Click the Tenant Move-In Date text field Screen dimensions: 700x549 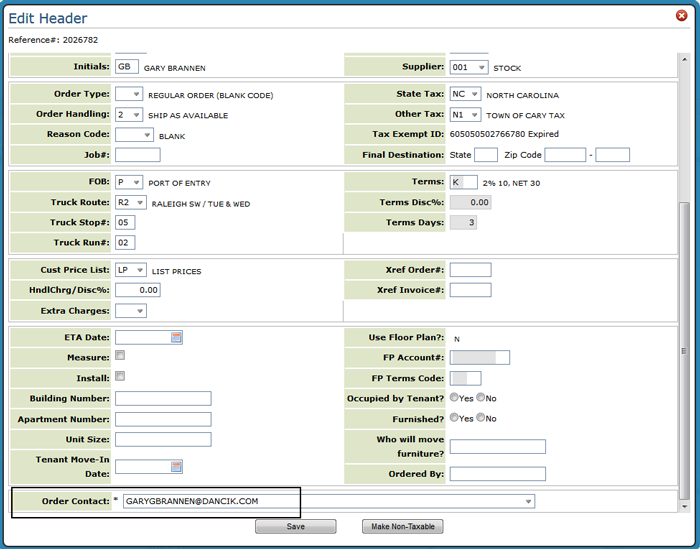tap(143, 467)
